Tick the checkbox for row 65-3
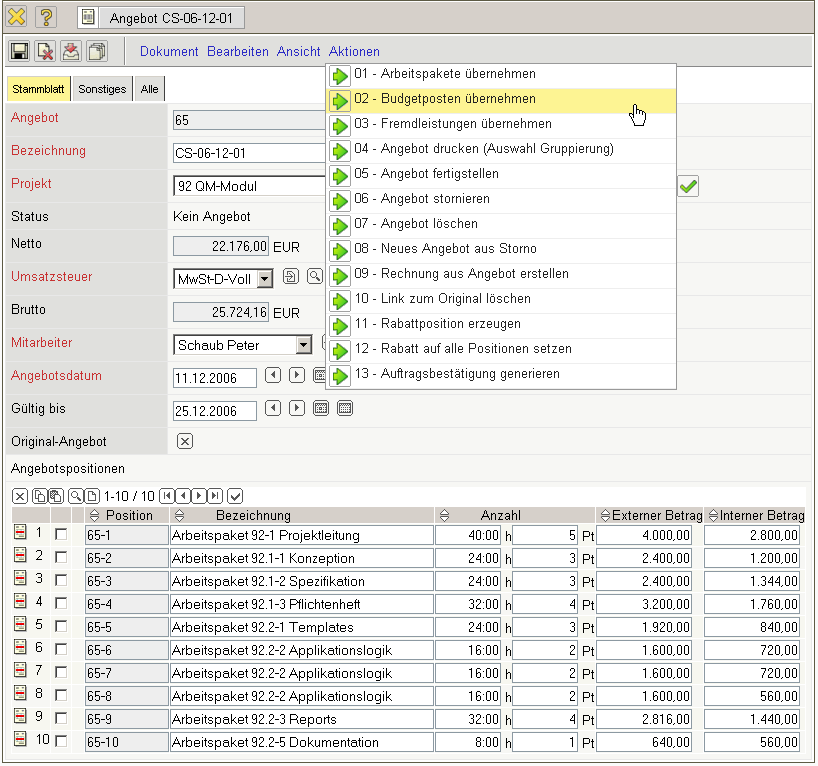The image size is (818, 766). (x=61, y=581)
